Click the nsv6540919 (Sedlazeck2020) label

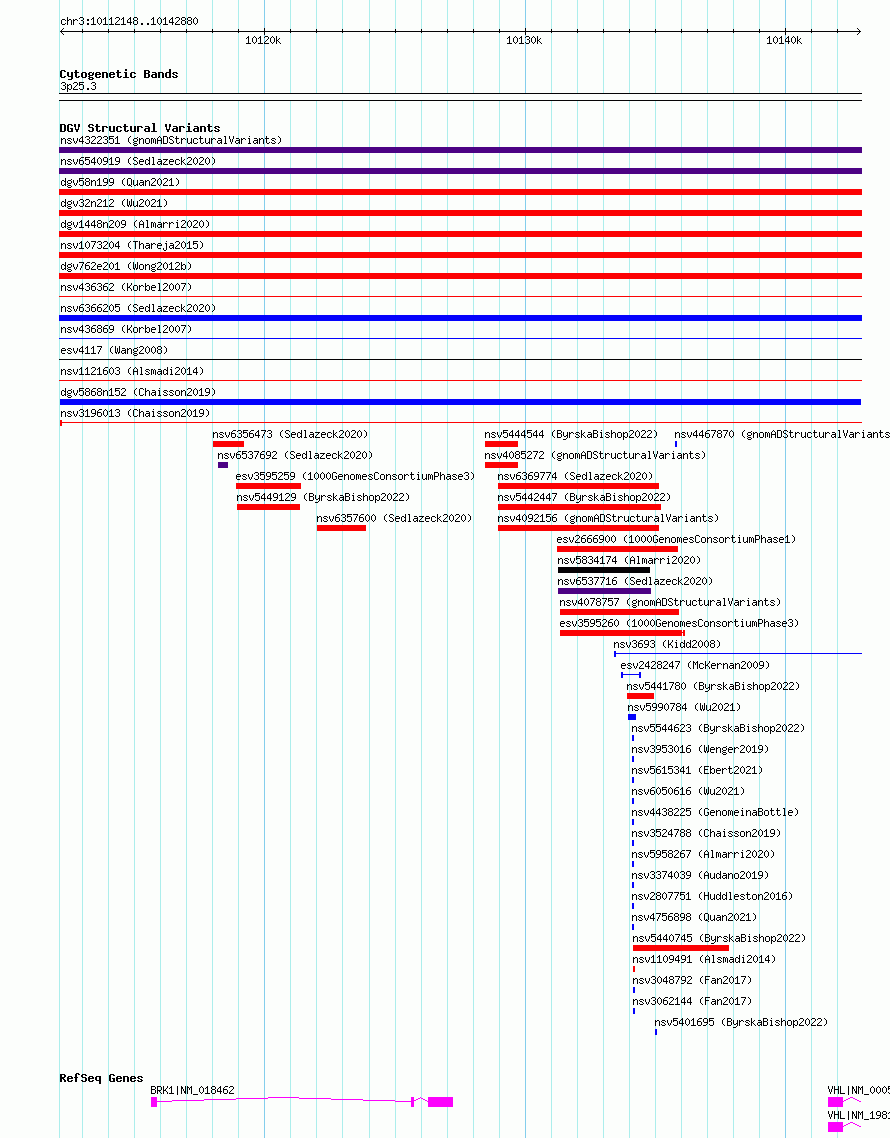tap(138, 161)
